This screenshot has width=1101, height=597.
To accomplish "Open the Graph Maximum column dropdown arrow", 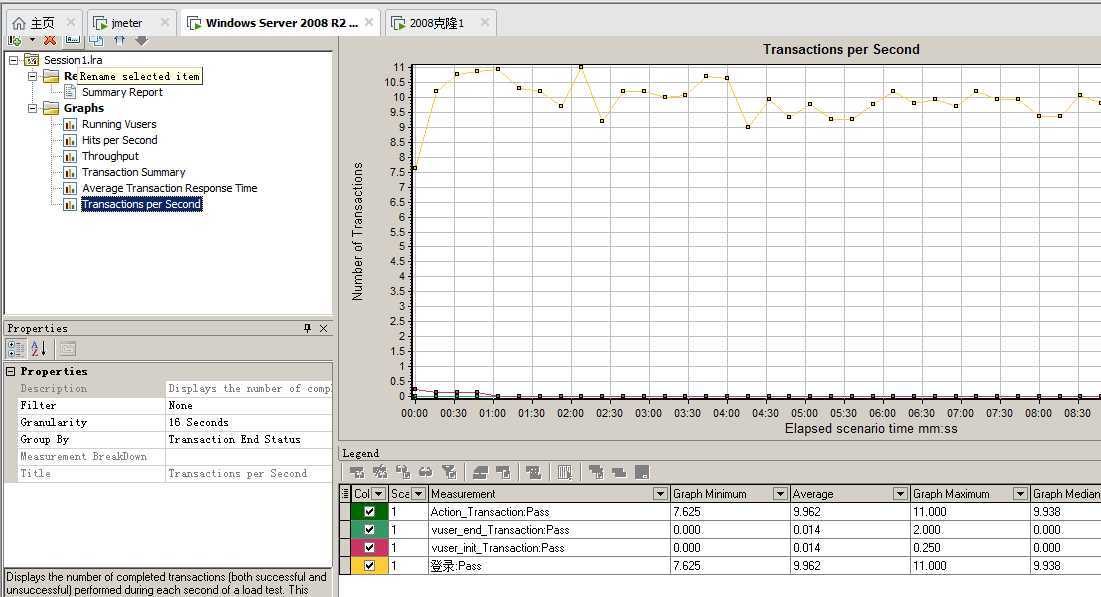I will click(x=1020, y=494).
